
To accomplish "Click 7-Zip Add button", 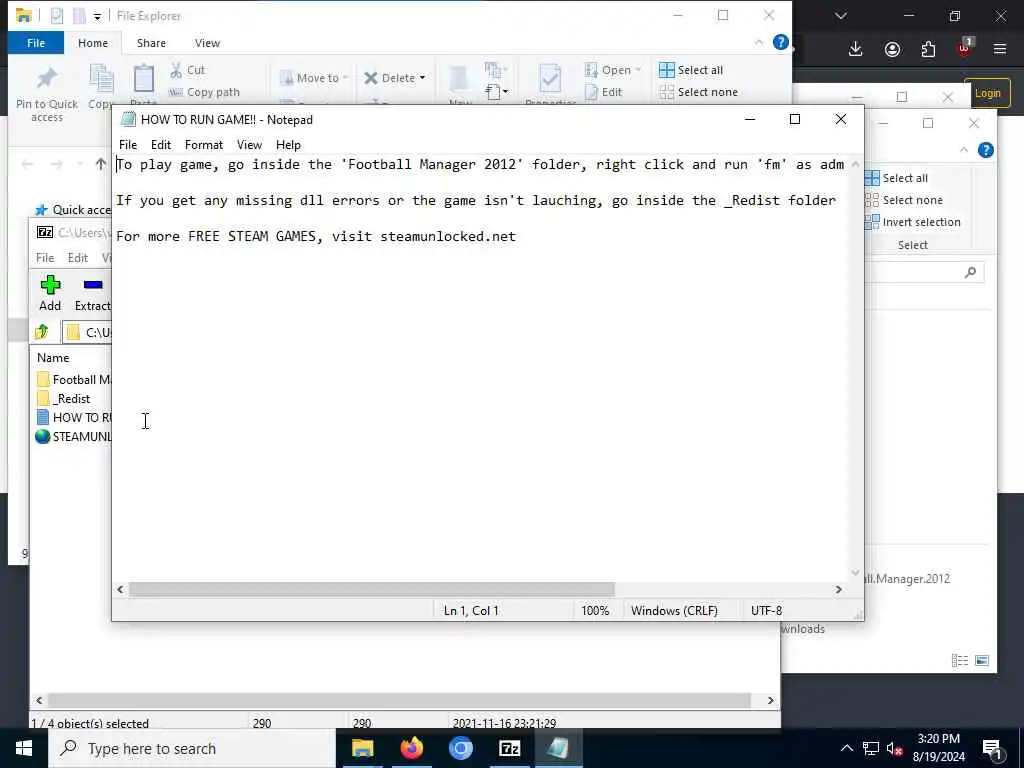I will 50,293.
